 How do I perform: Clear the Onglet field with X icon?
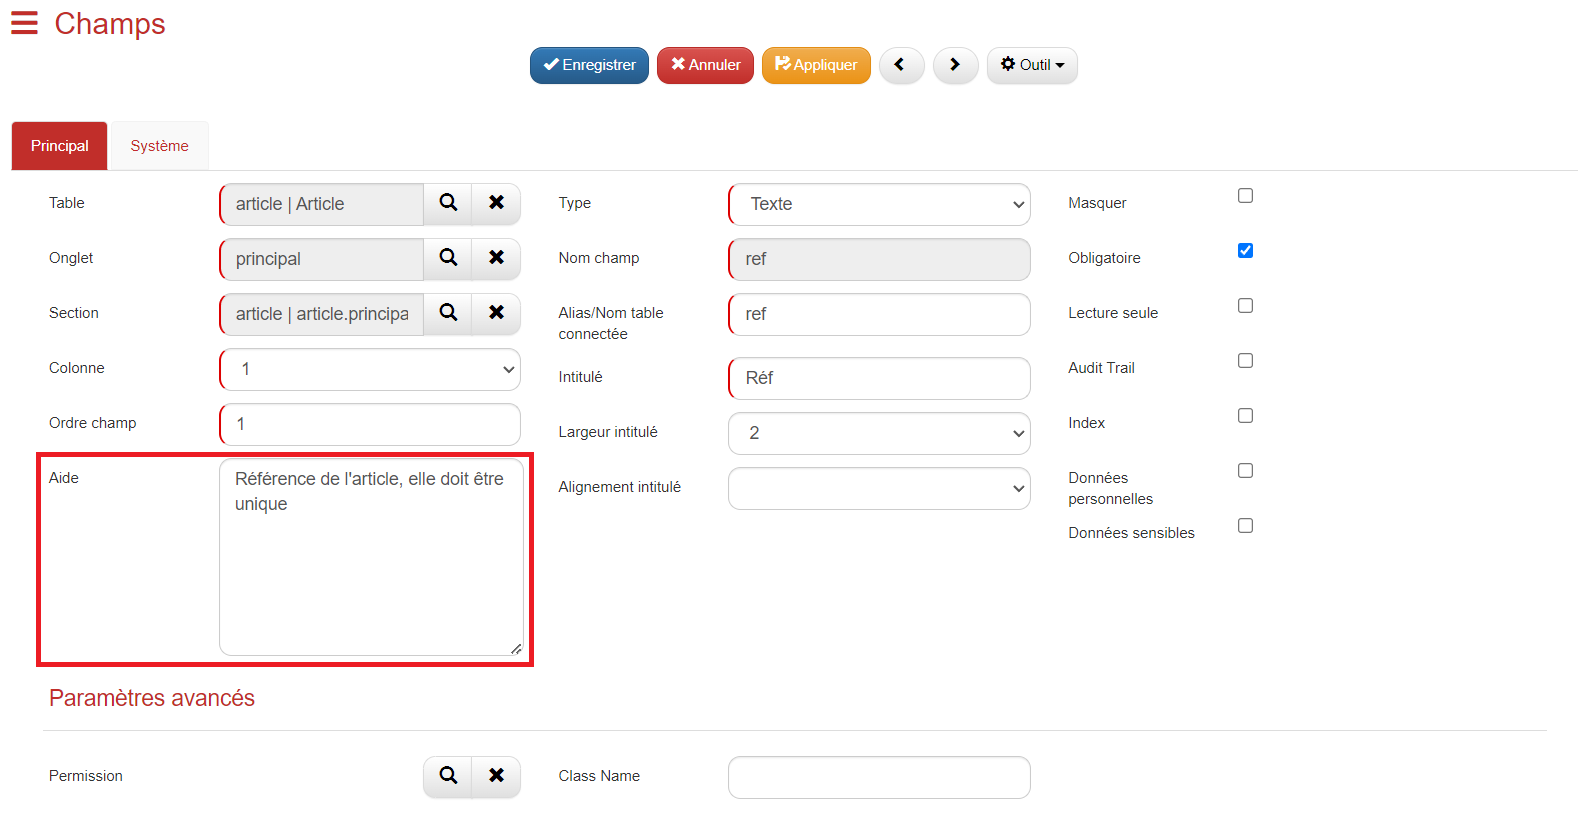(x=496, y=258)
